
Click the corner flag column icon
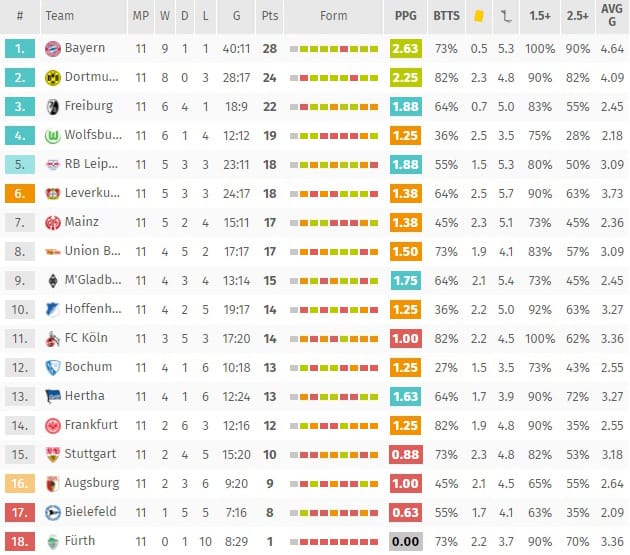[506, 16]
